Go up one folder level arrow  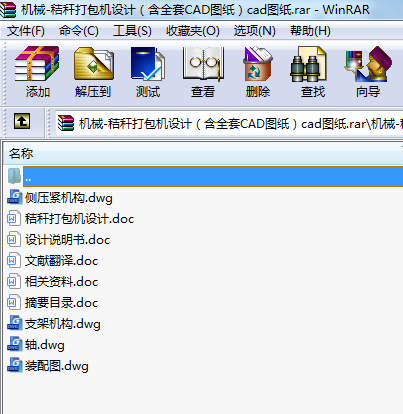pyautogui.click(x=22, y=121)
